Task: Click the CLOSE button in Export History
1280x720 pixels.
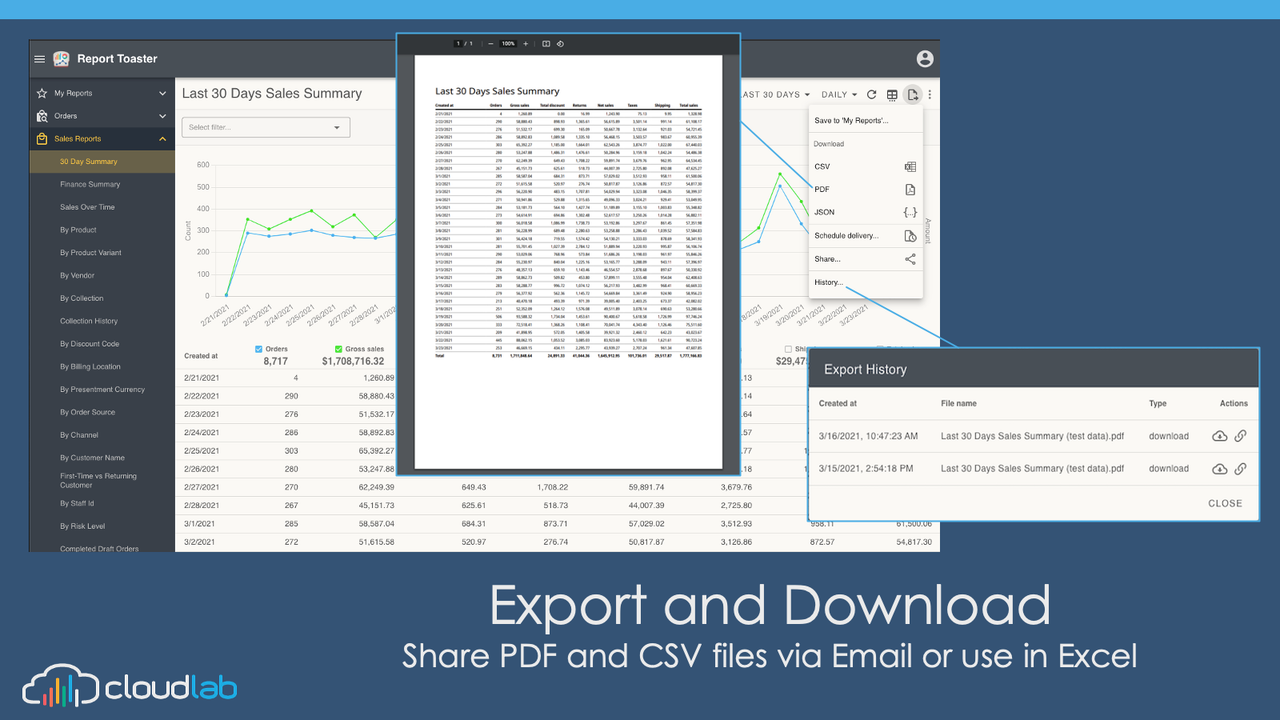Action: [1225, 503]
